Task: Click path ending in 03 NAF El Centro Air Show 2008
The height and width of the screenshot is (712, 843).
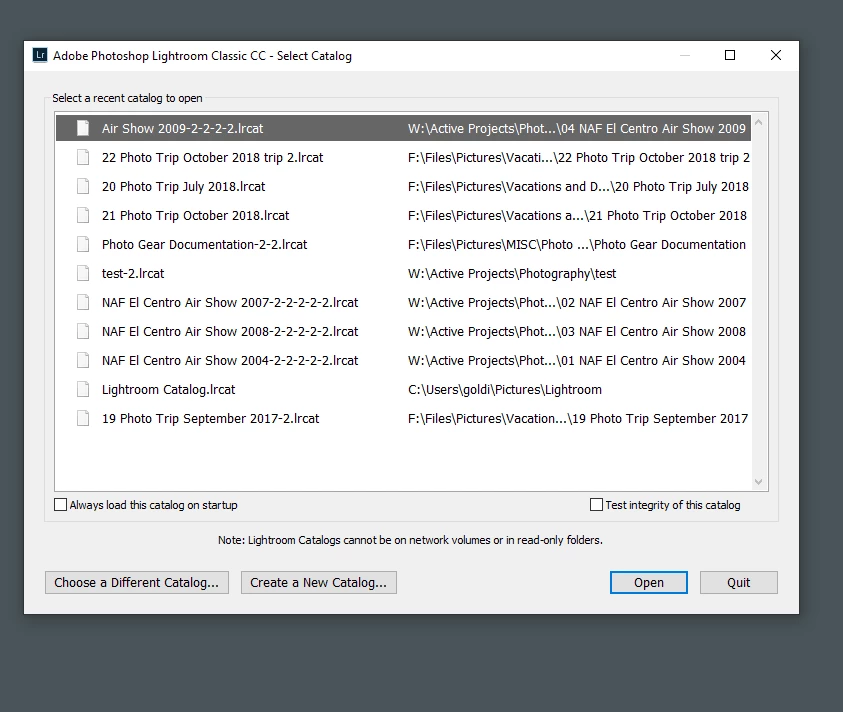Action: [576, 332]
